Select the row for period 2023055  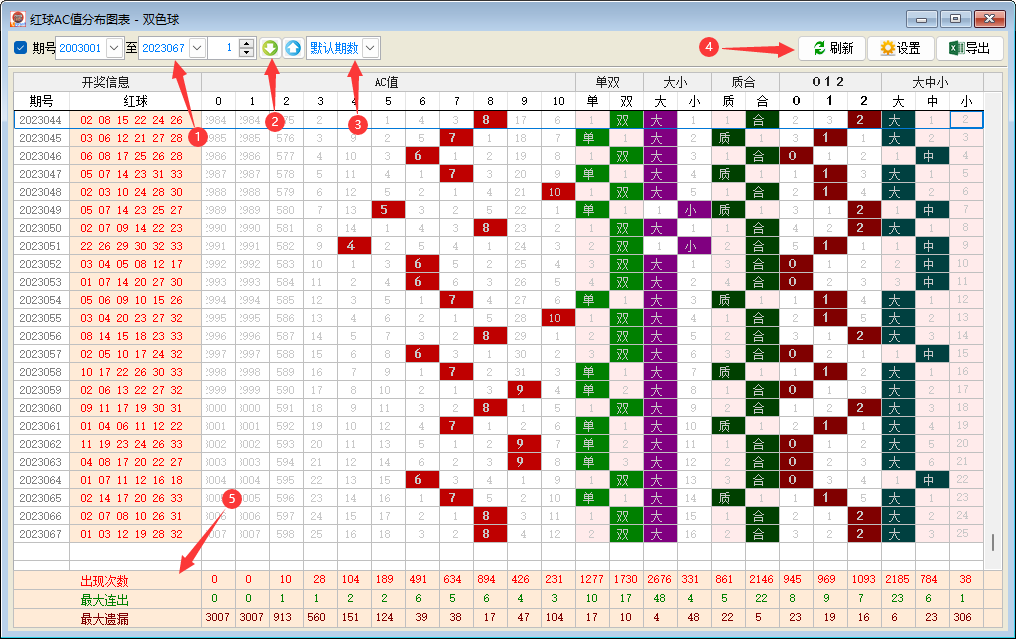pyautogui.click(x=41, y=318)
